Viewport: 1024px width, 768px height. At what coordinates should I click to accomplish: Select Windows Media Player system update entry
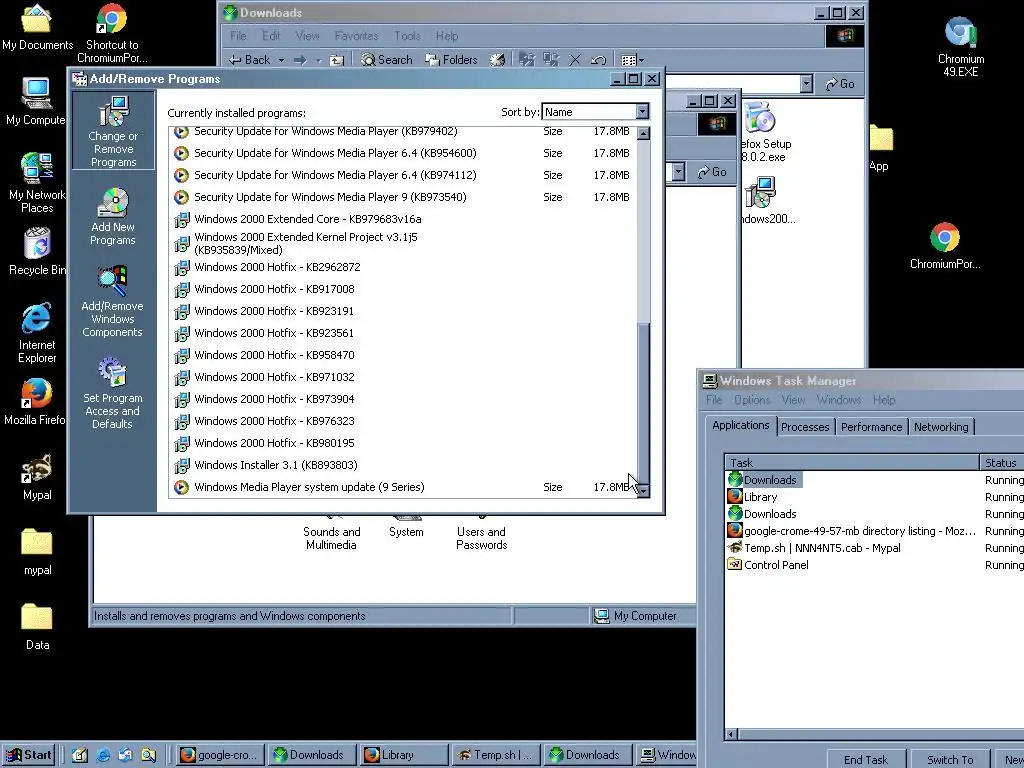(x=404, y=487)
